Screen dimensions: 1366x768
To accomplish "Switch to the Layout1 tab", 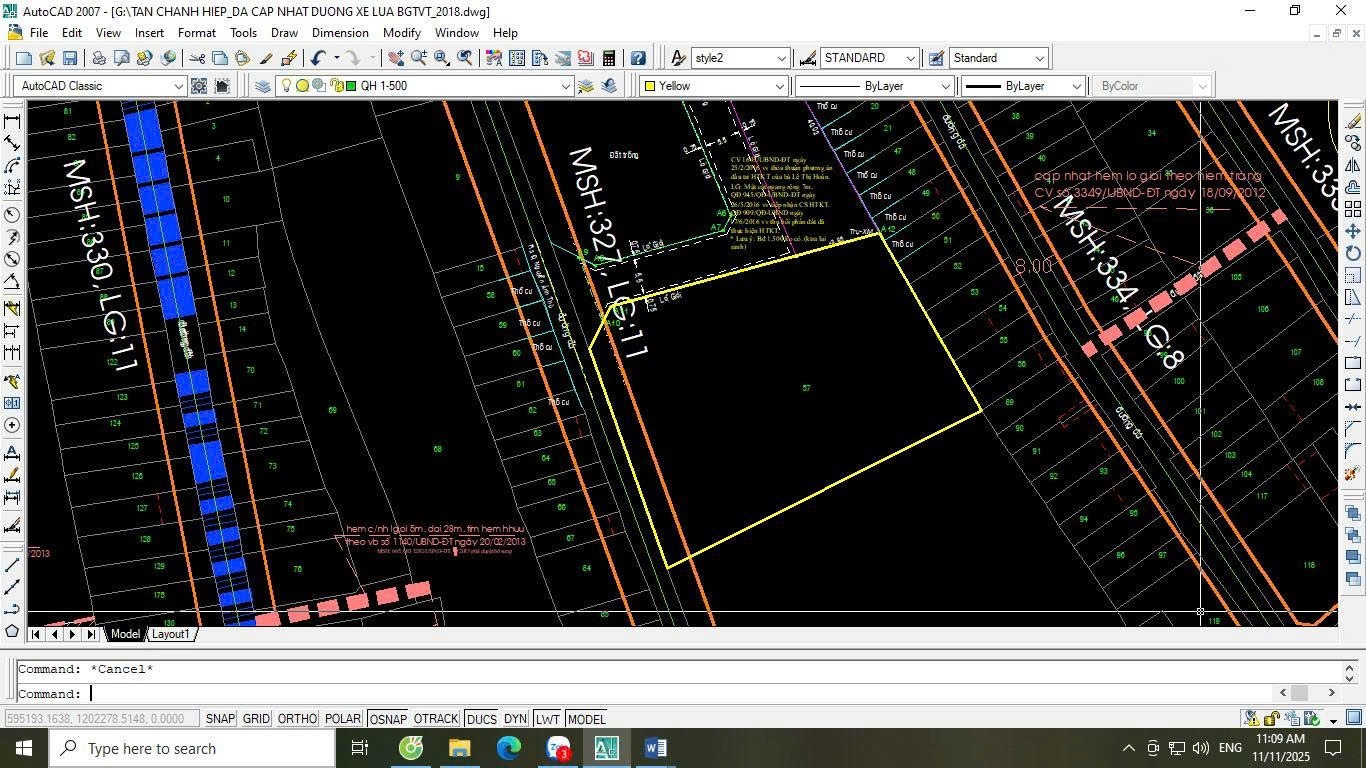I will 170,634.
